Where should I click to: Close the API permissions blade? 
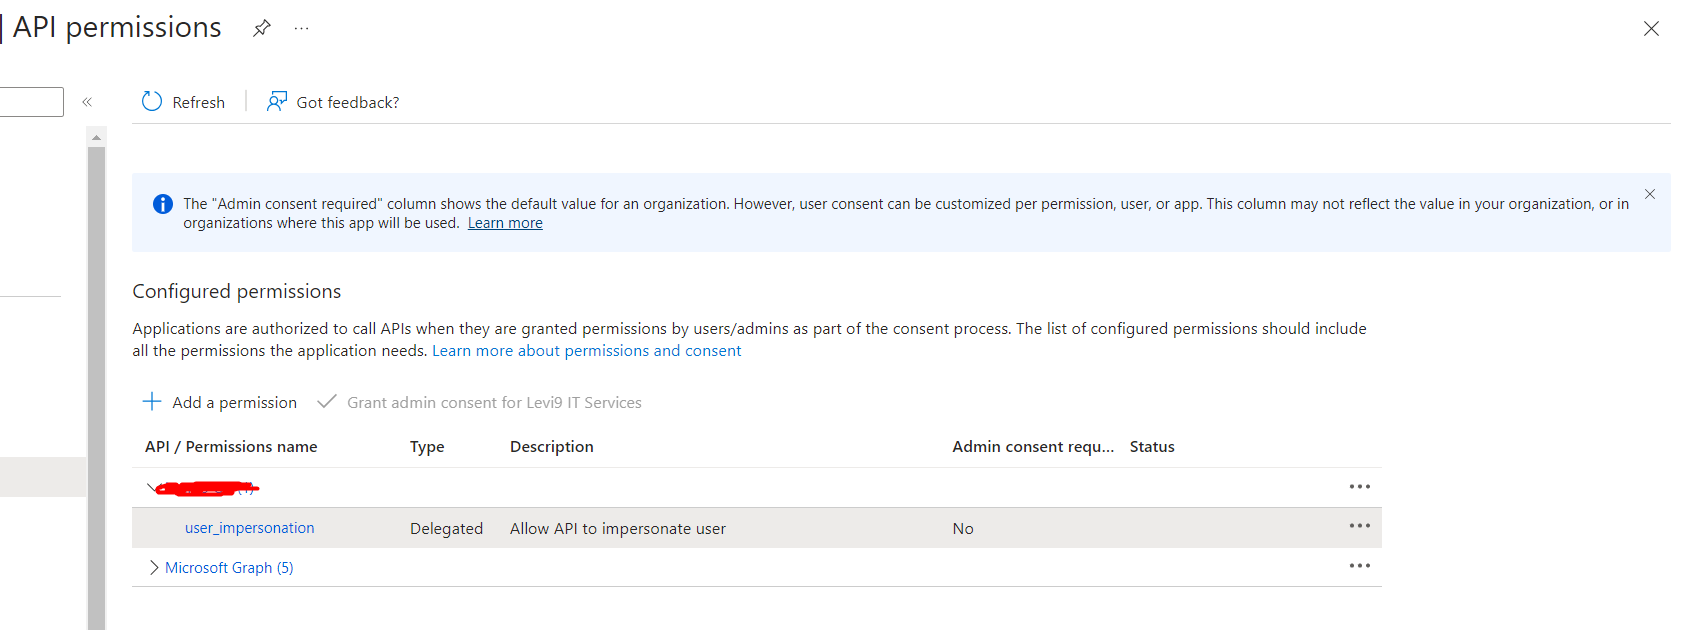coord(1650,28)
